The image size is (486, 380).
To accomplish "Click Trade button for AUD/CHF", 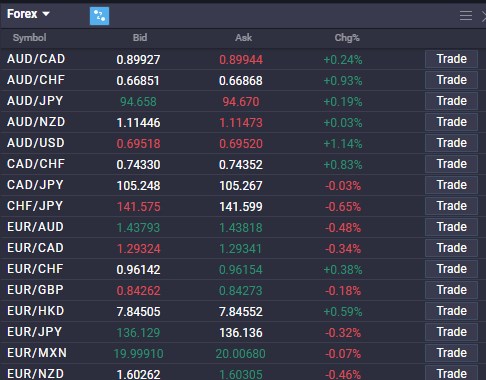I will pyautogui.click(x=451, y=80).
